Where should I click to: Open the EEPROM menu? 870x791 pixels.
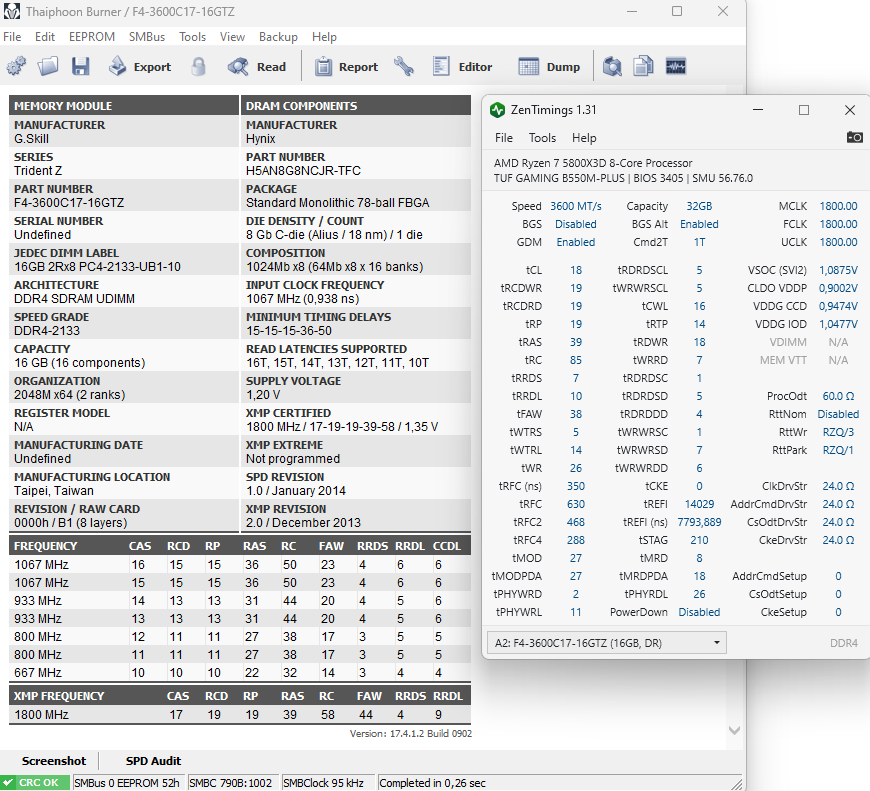click(x=92, y=37)
